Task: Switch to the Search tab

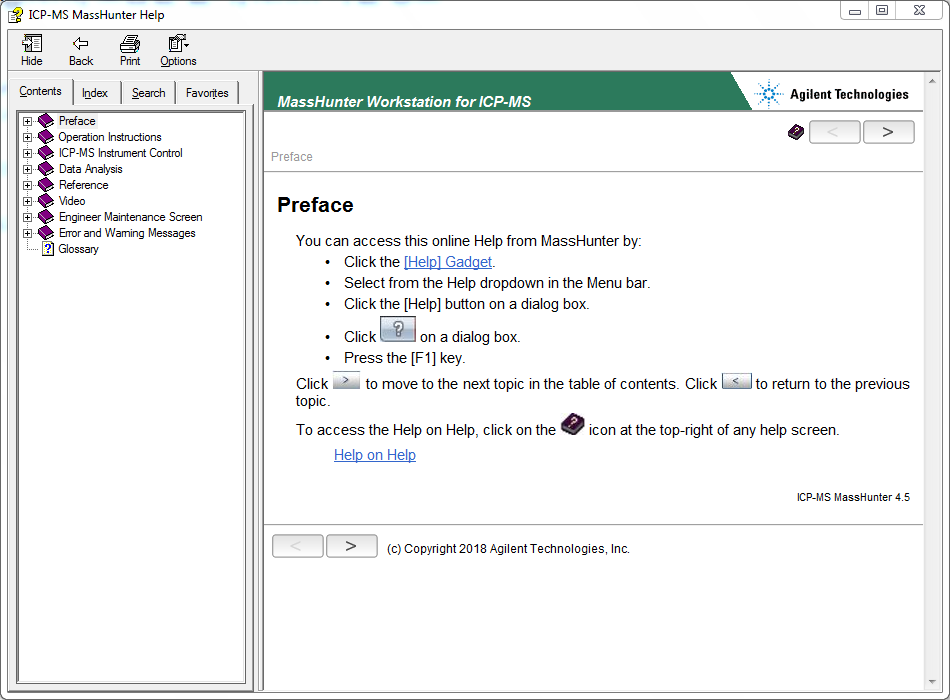Action: point(148,93)
